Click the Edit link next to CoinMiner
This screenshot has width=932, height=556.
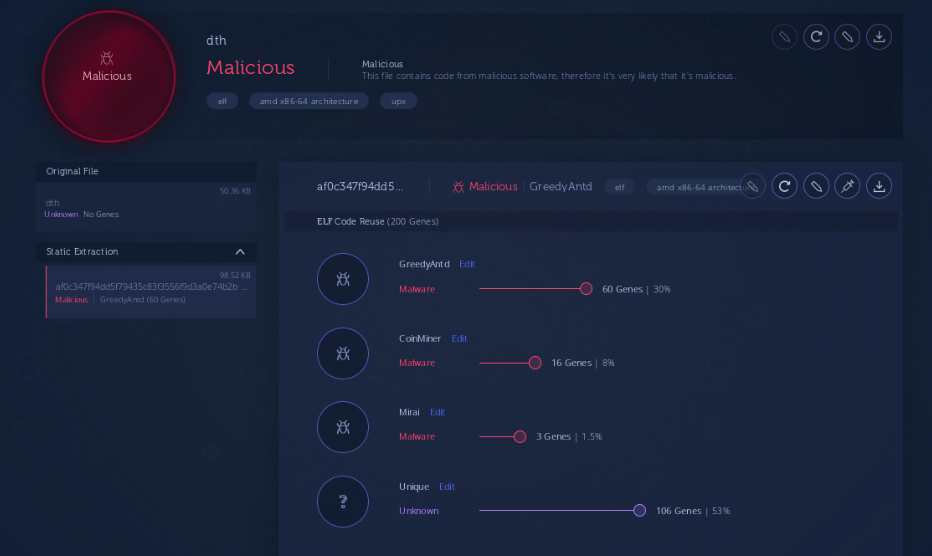point(459,338)
